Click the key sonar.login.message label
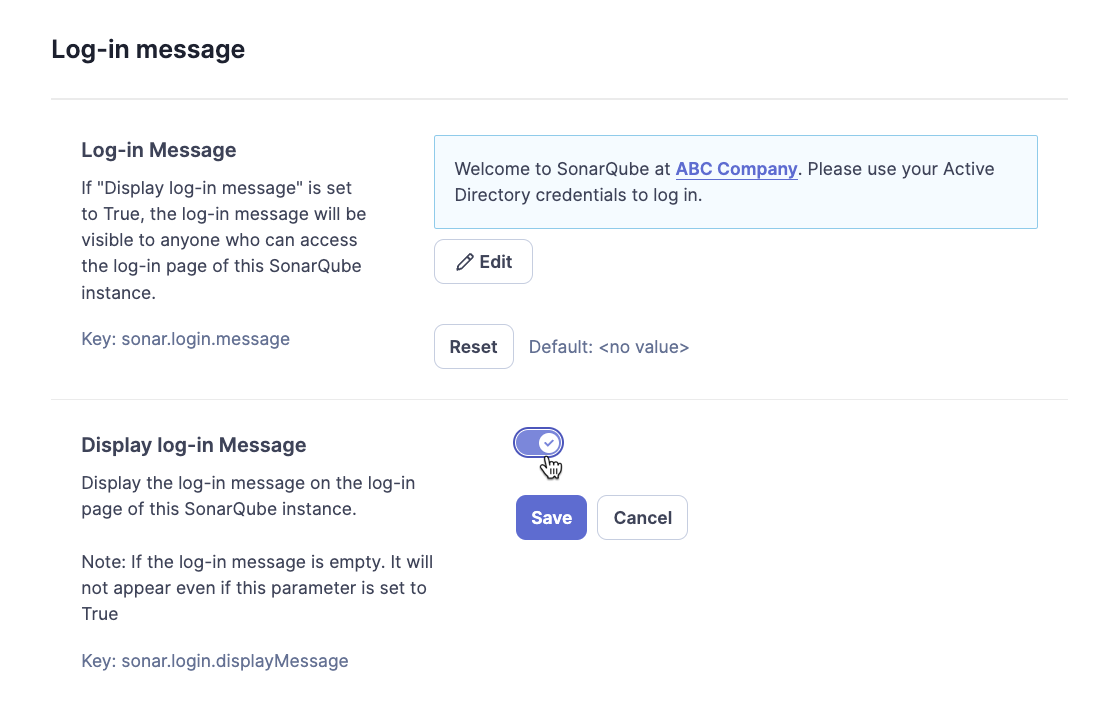Viewport: 1103px width, 706px height. pos(185,338)
